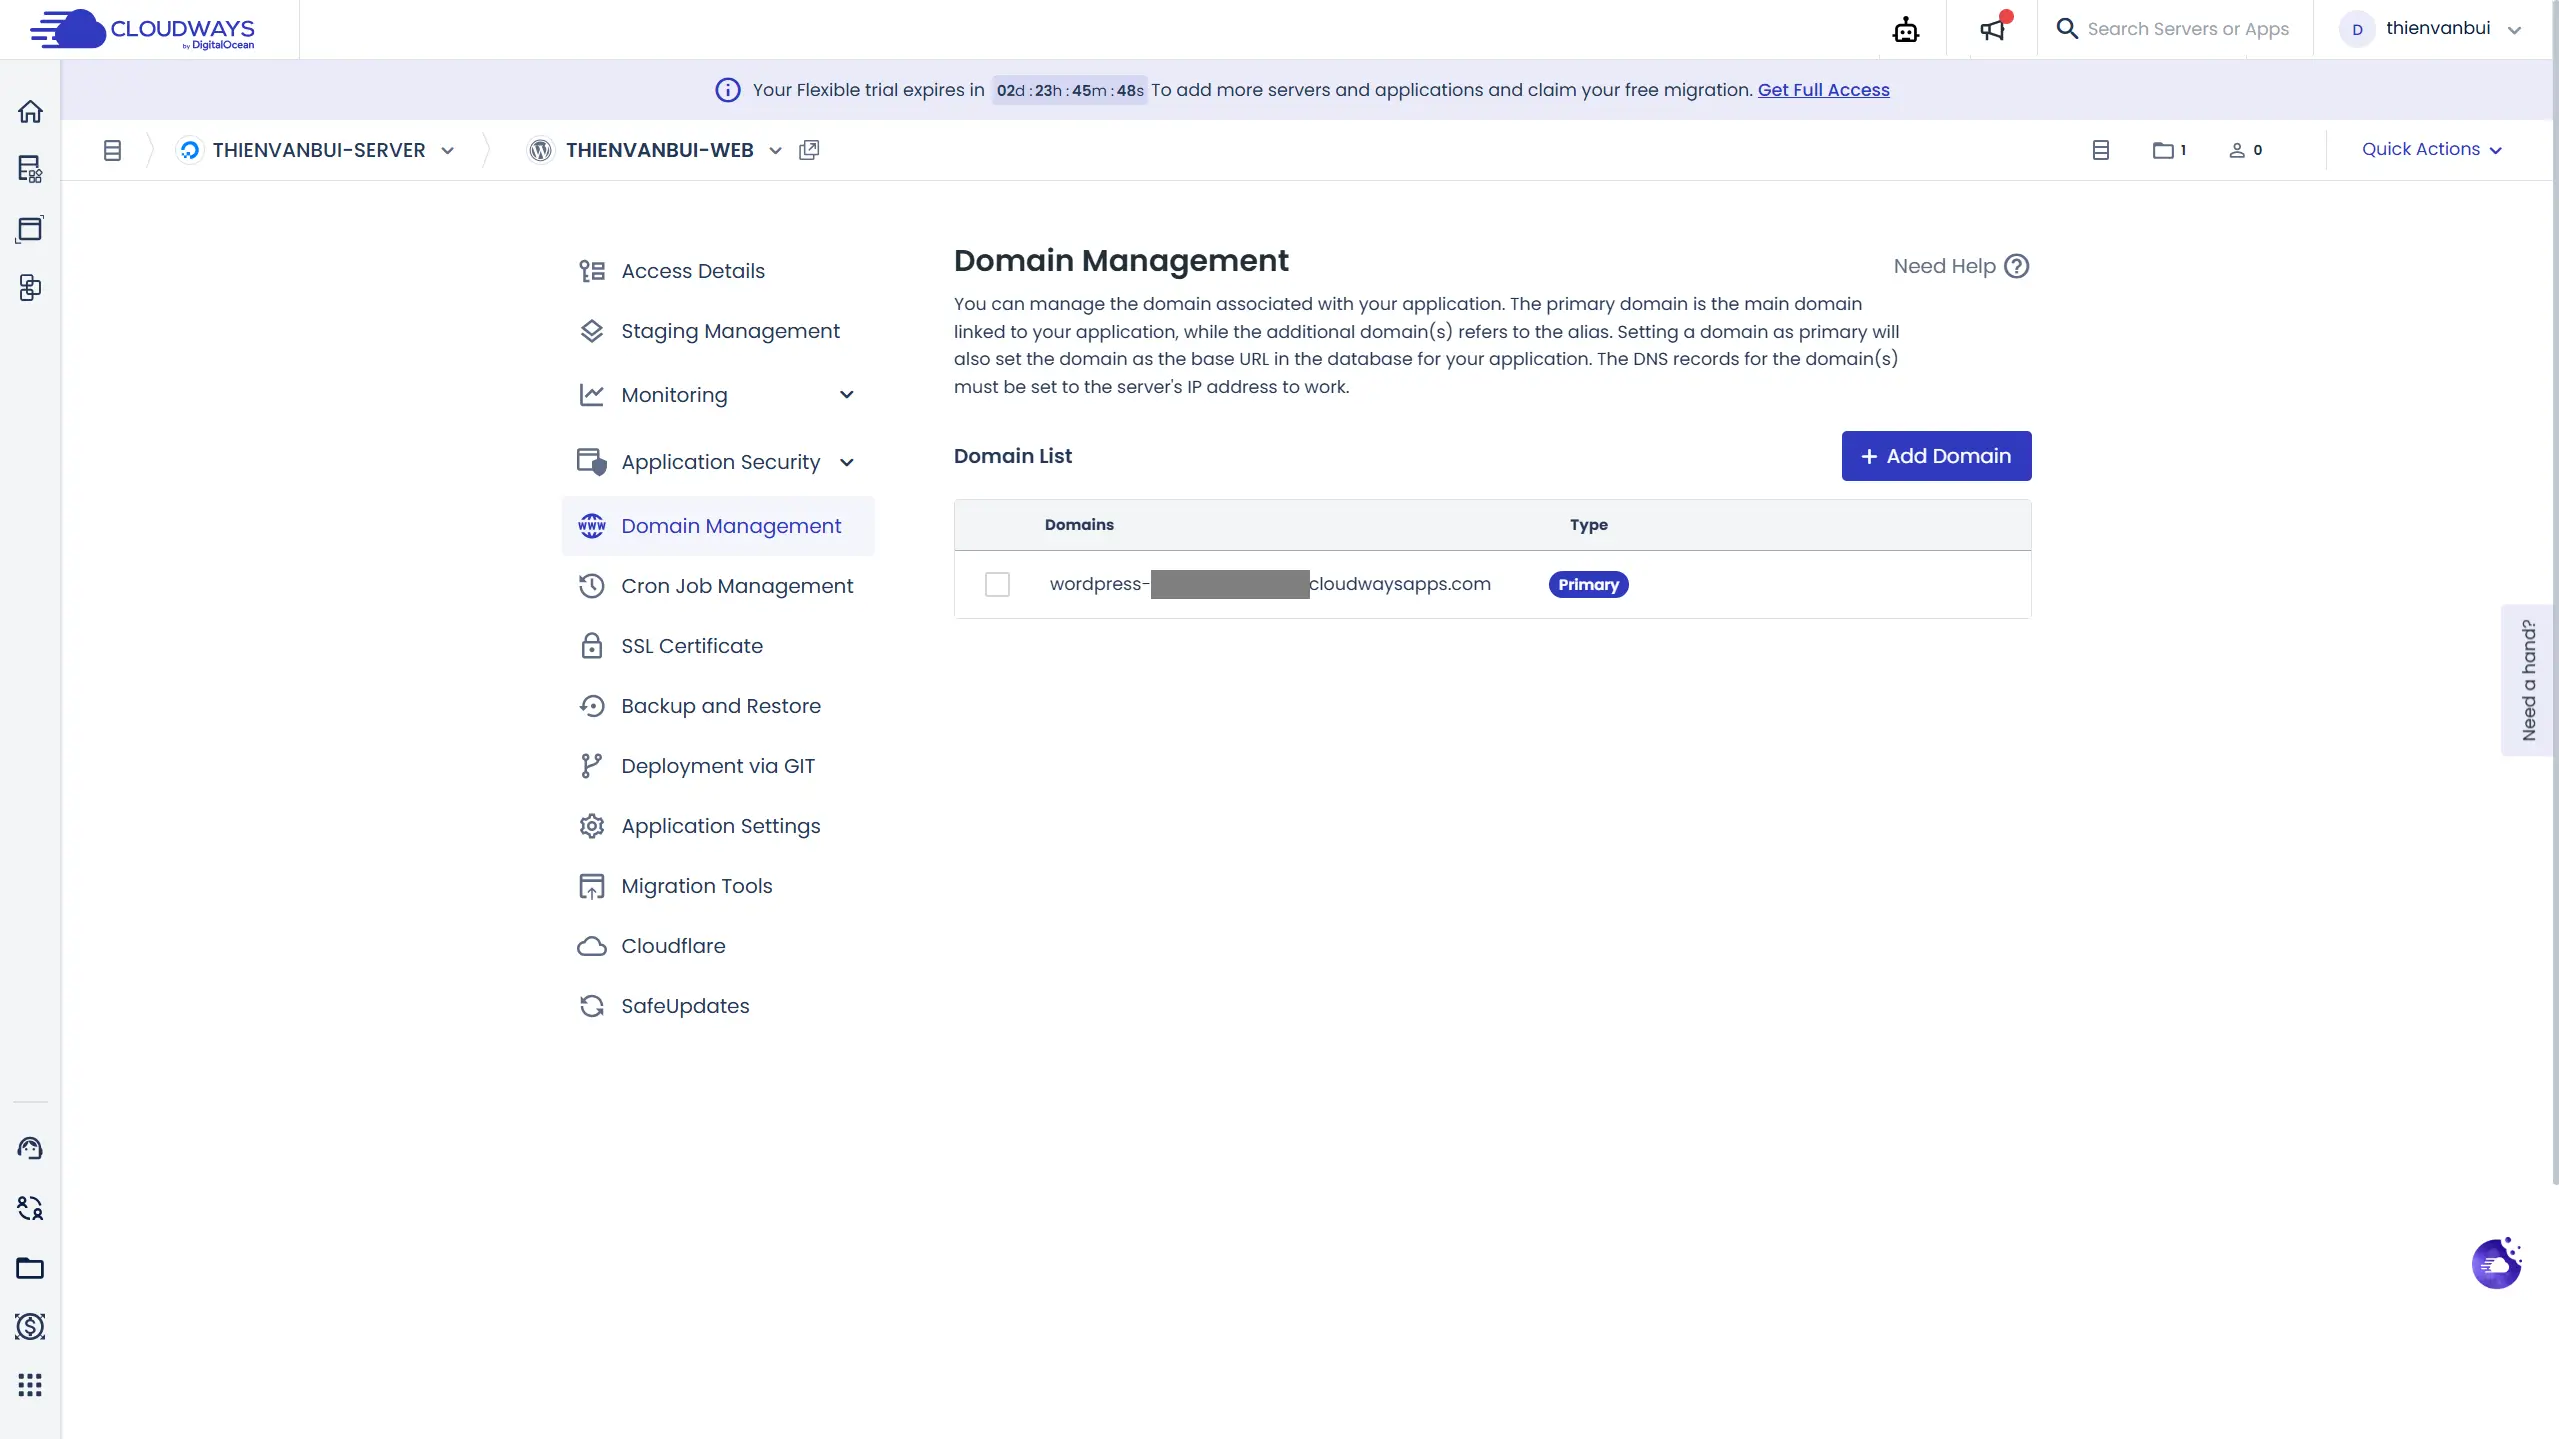Click the server count icon on right

(x=2101, y=150)
